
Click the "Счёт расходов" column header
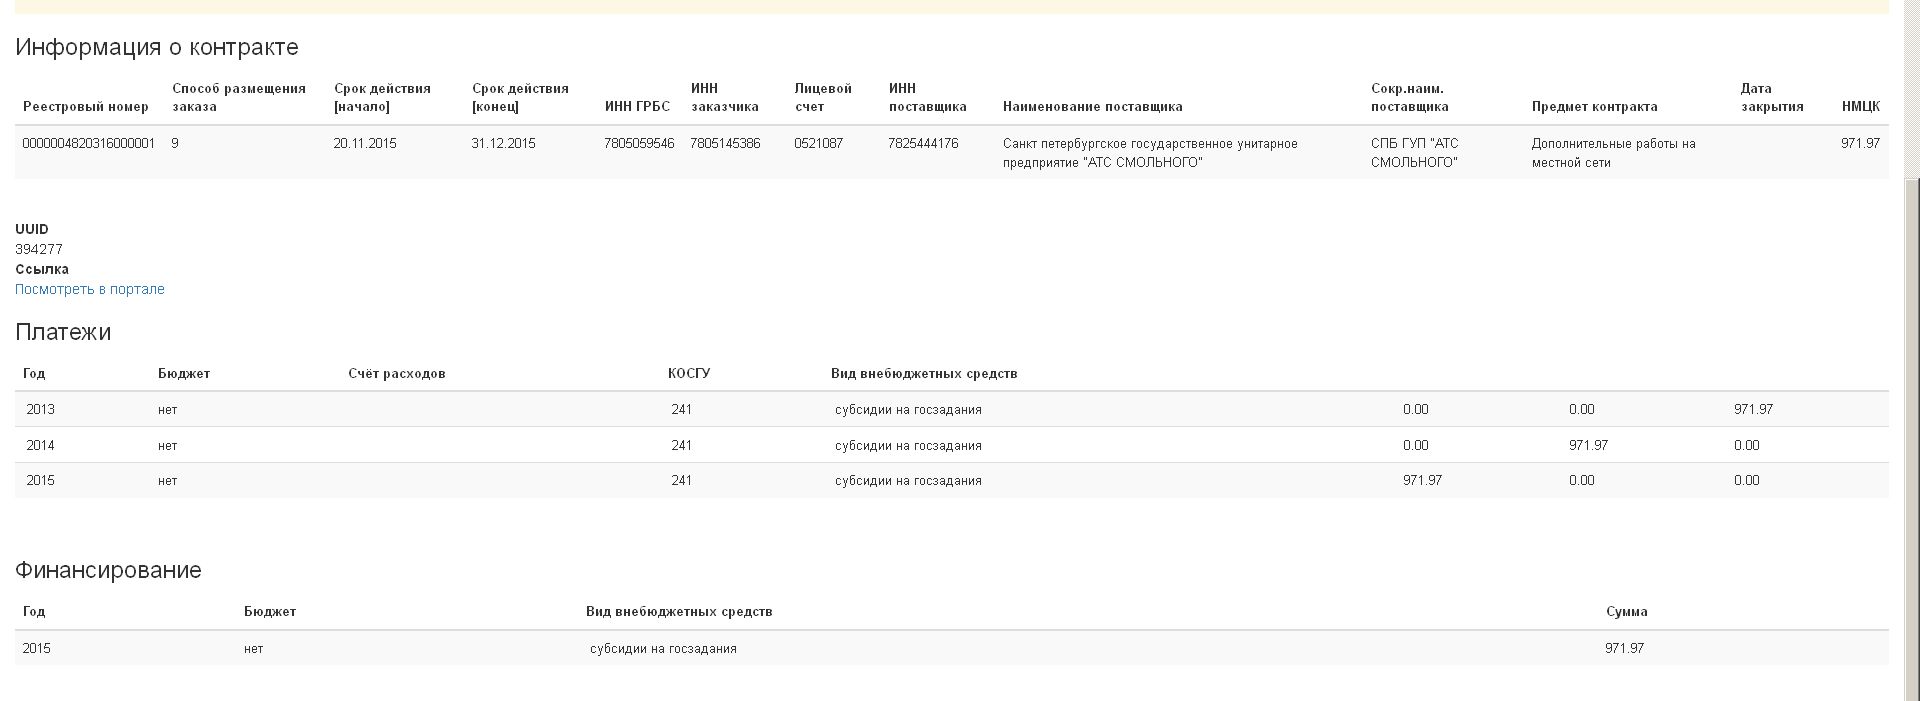(397, 374)
